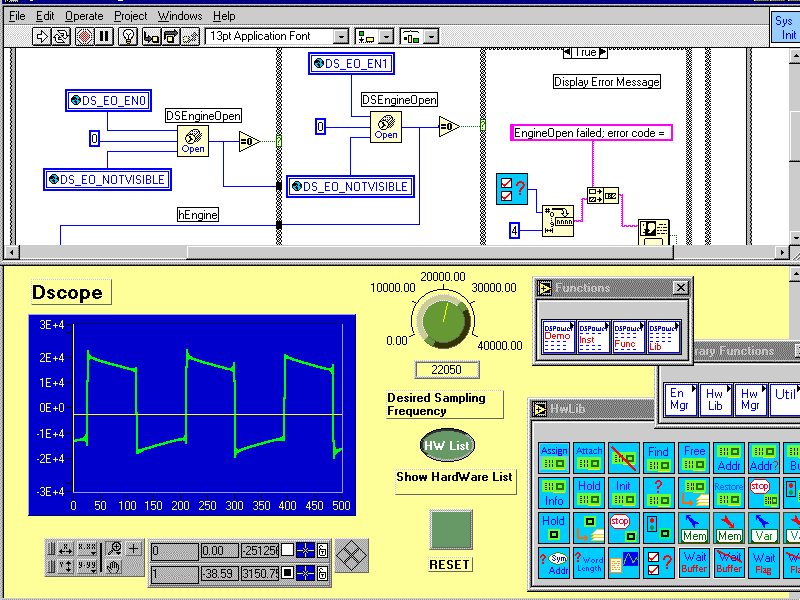
Task: Select the Wait Flag function icon
Action: click(x=764, y=563)
